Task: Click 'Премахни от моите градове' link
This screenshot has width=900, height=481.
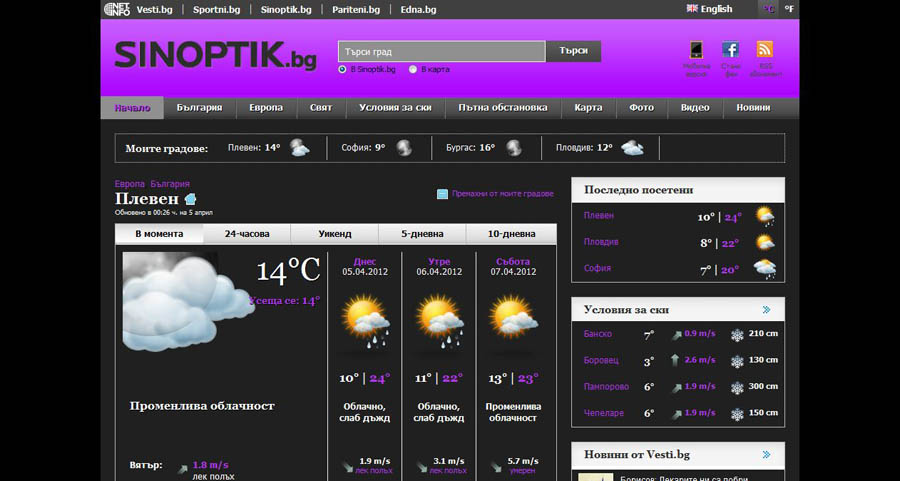Action: (x=503, y=194)
